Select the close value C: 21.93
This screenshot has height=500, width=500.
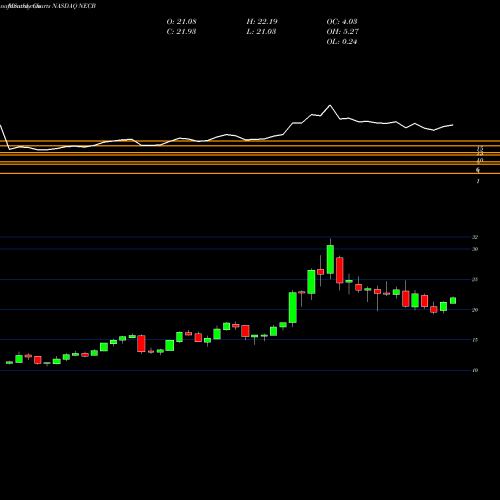181,32
